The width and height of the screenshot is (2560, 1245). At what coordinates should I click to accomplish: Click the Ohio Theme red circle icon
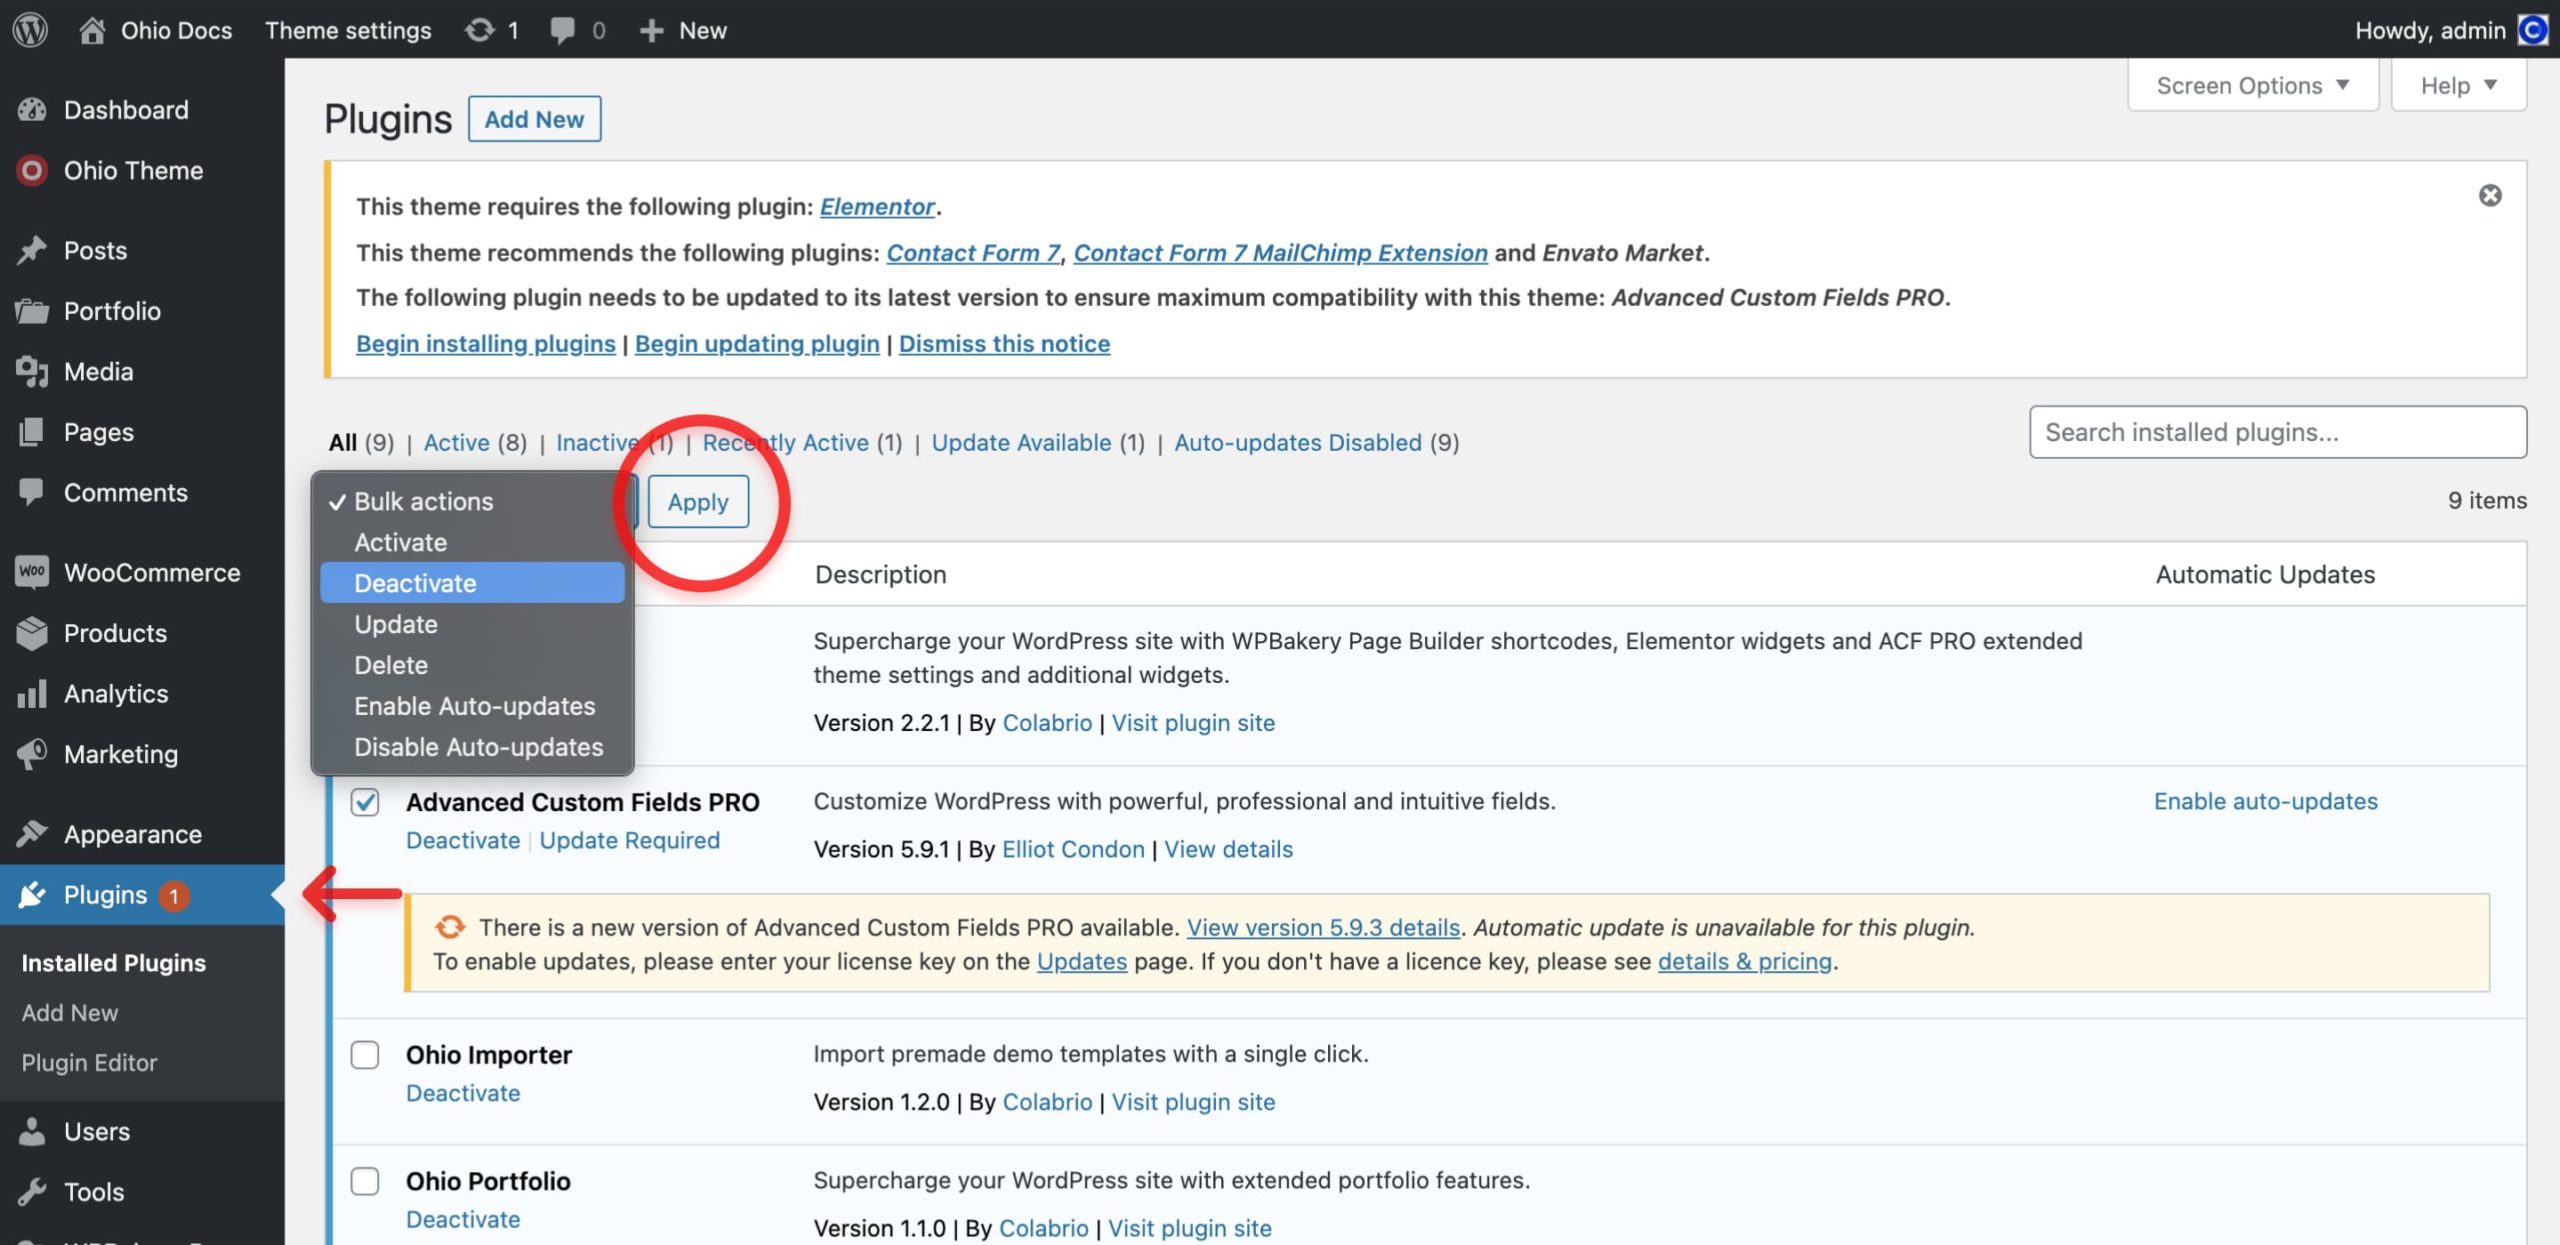pos(32,171)
